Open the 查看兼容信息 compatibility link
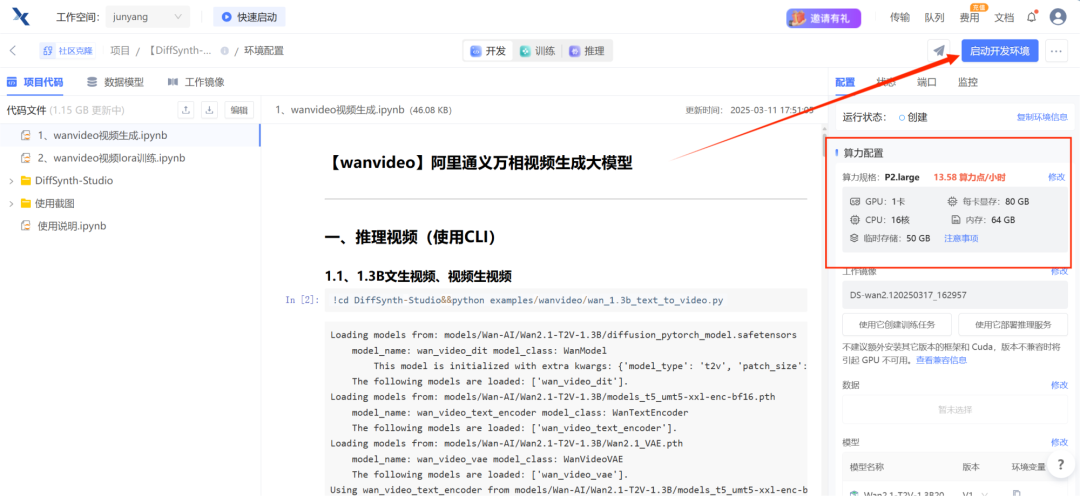This screenshot has height=496, width=1080. pos(941,360)
